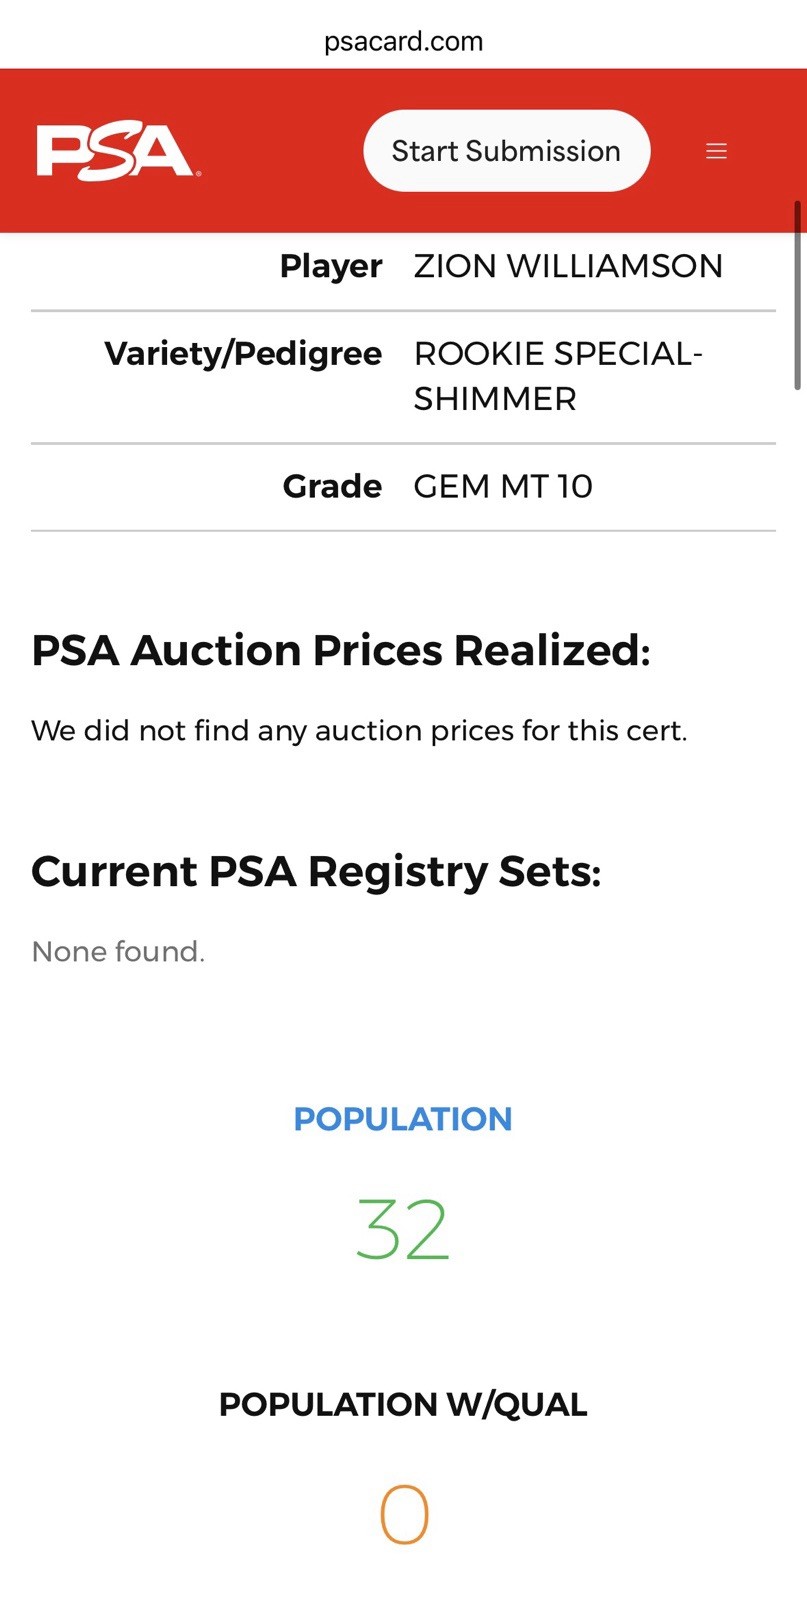Image resolution: width=807 pixels, height=1600 pixels.
Task: Click the ROOKIE SPECIAL-SHIMMER variety text
Action: [x=558, y=376]
